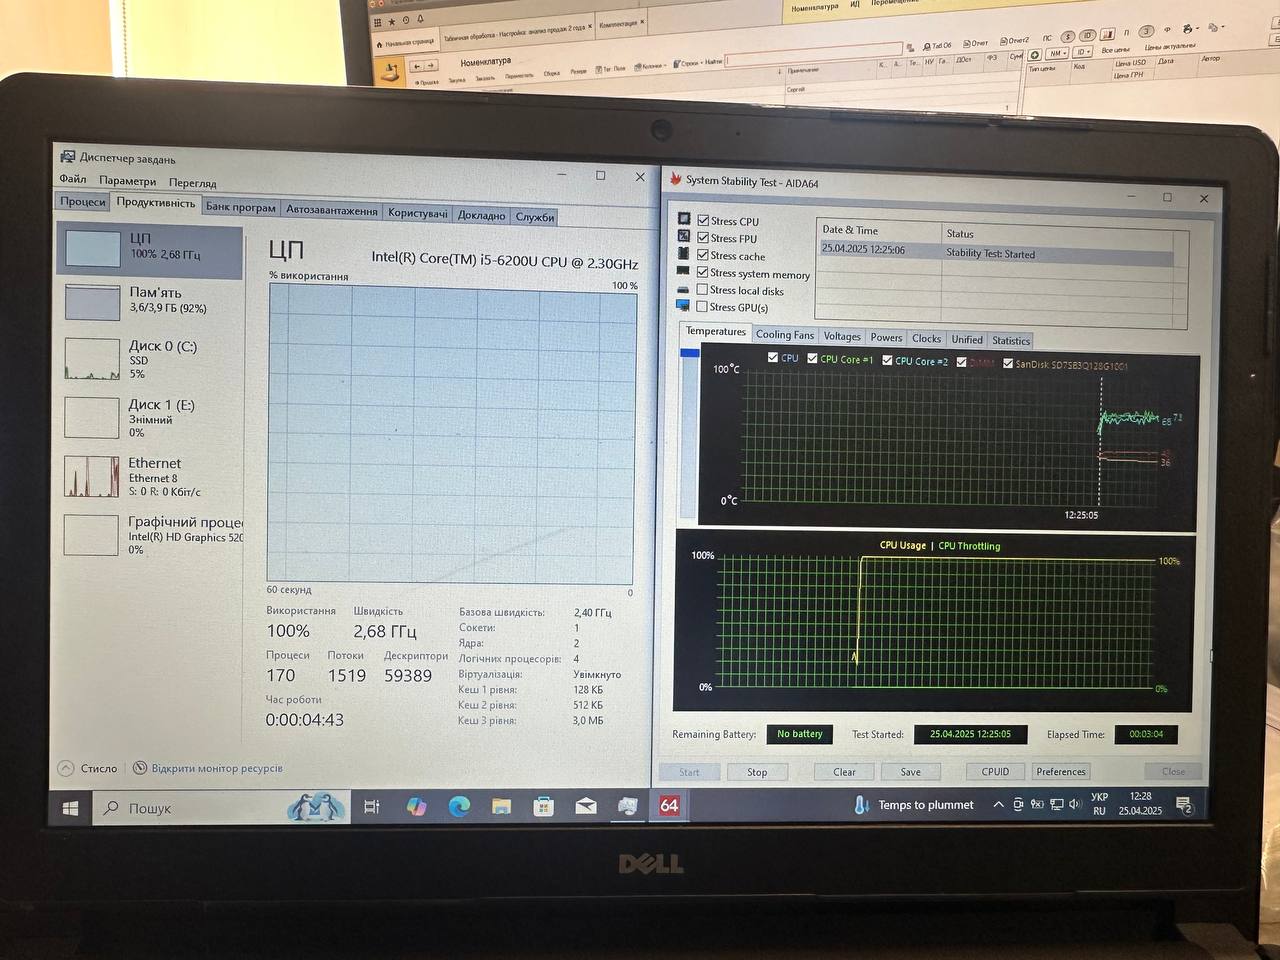Select the Пам'ять performance graph
Image resolution: width=1280 pixels, height=960 pixels.
(150, 300)
